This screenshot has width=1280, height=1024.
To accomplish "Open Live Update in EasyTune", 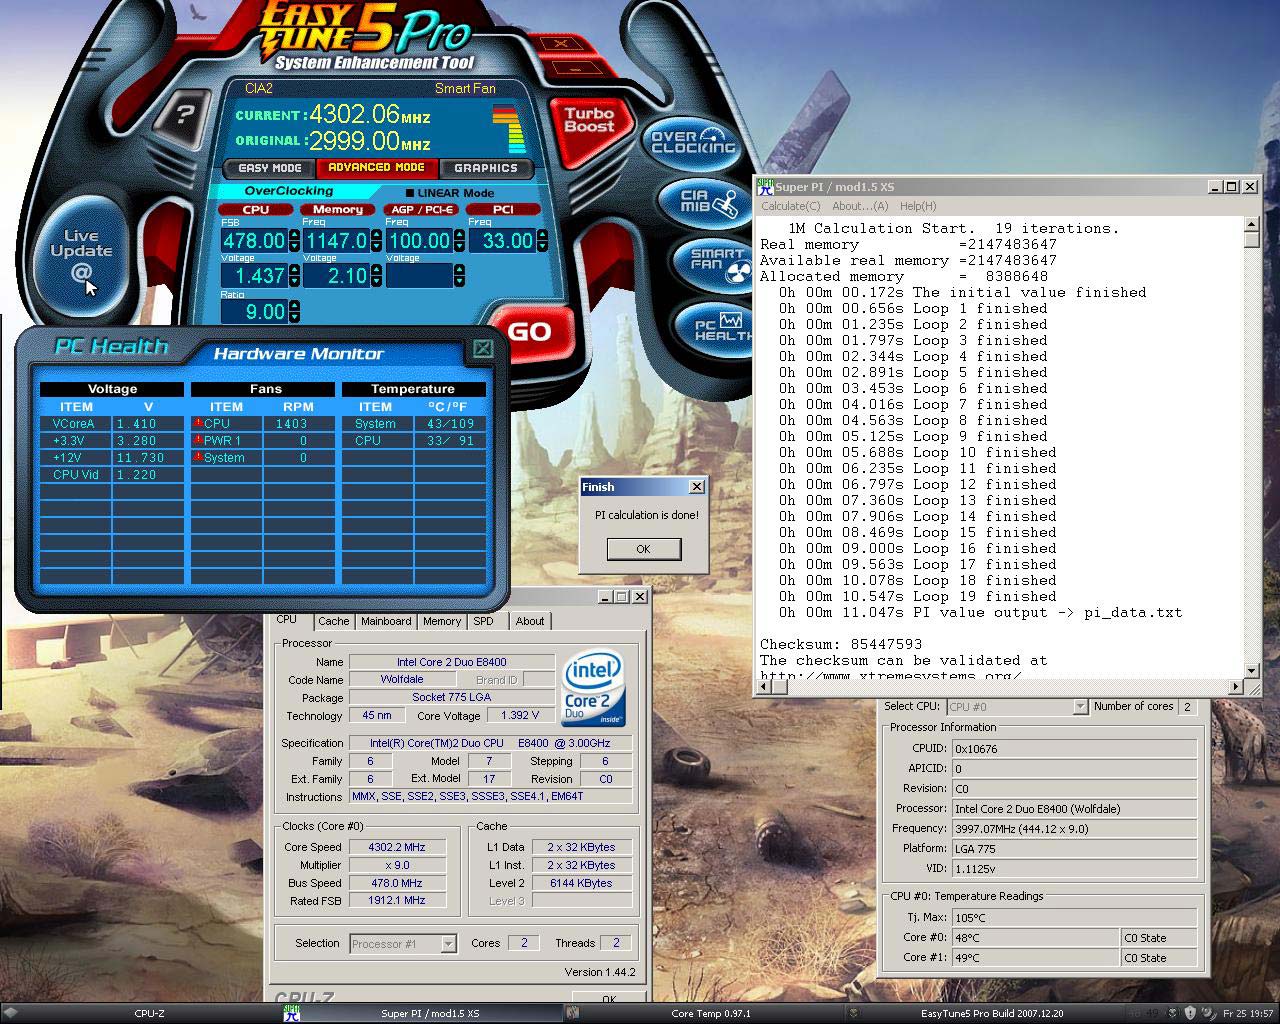I will 81,258.
